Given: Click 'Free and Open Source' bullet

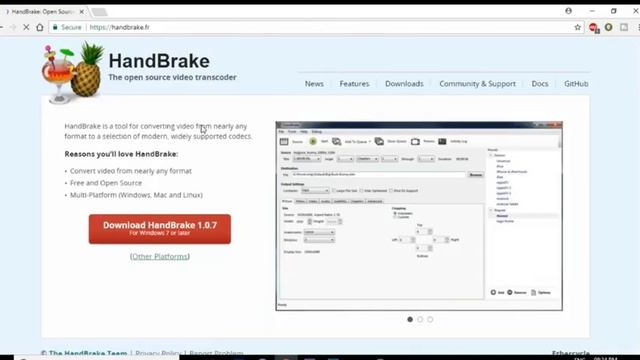Looking at the screenshot, I should click(106, 183).
